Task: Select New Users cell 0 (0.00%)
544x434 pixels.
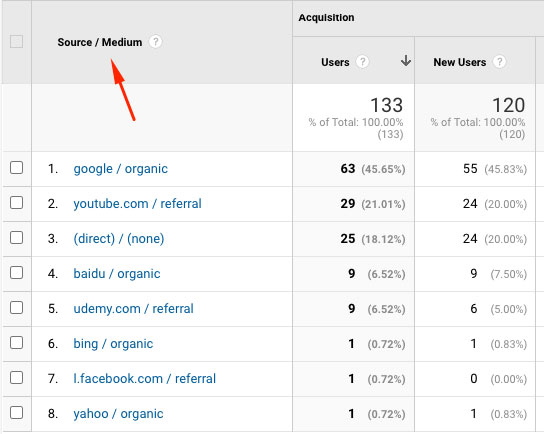Action: pos(499,379)
